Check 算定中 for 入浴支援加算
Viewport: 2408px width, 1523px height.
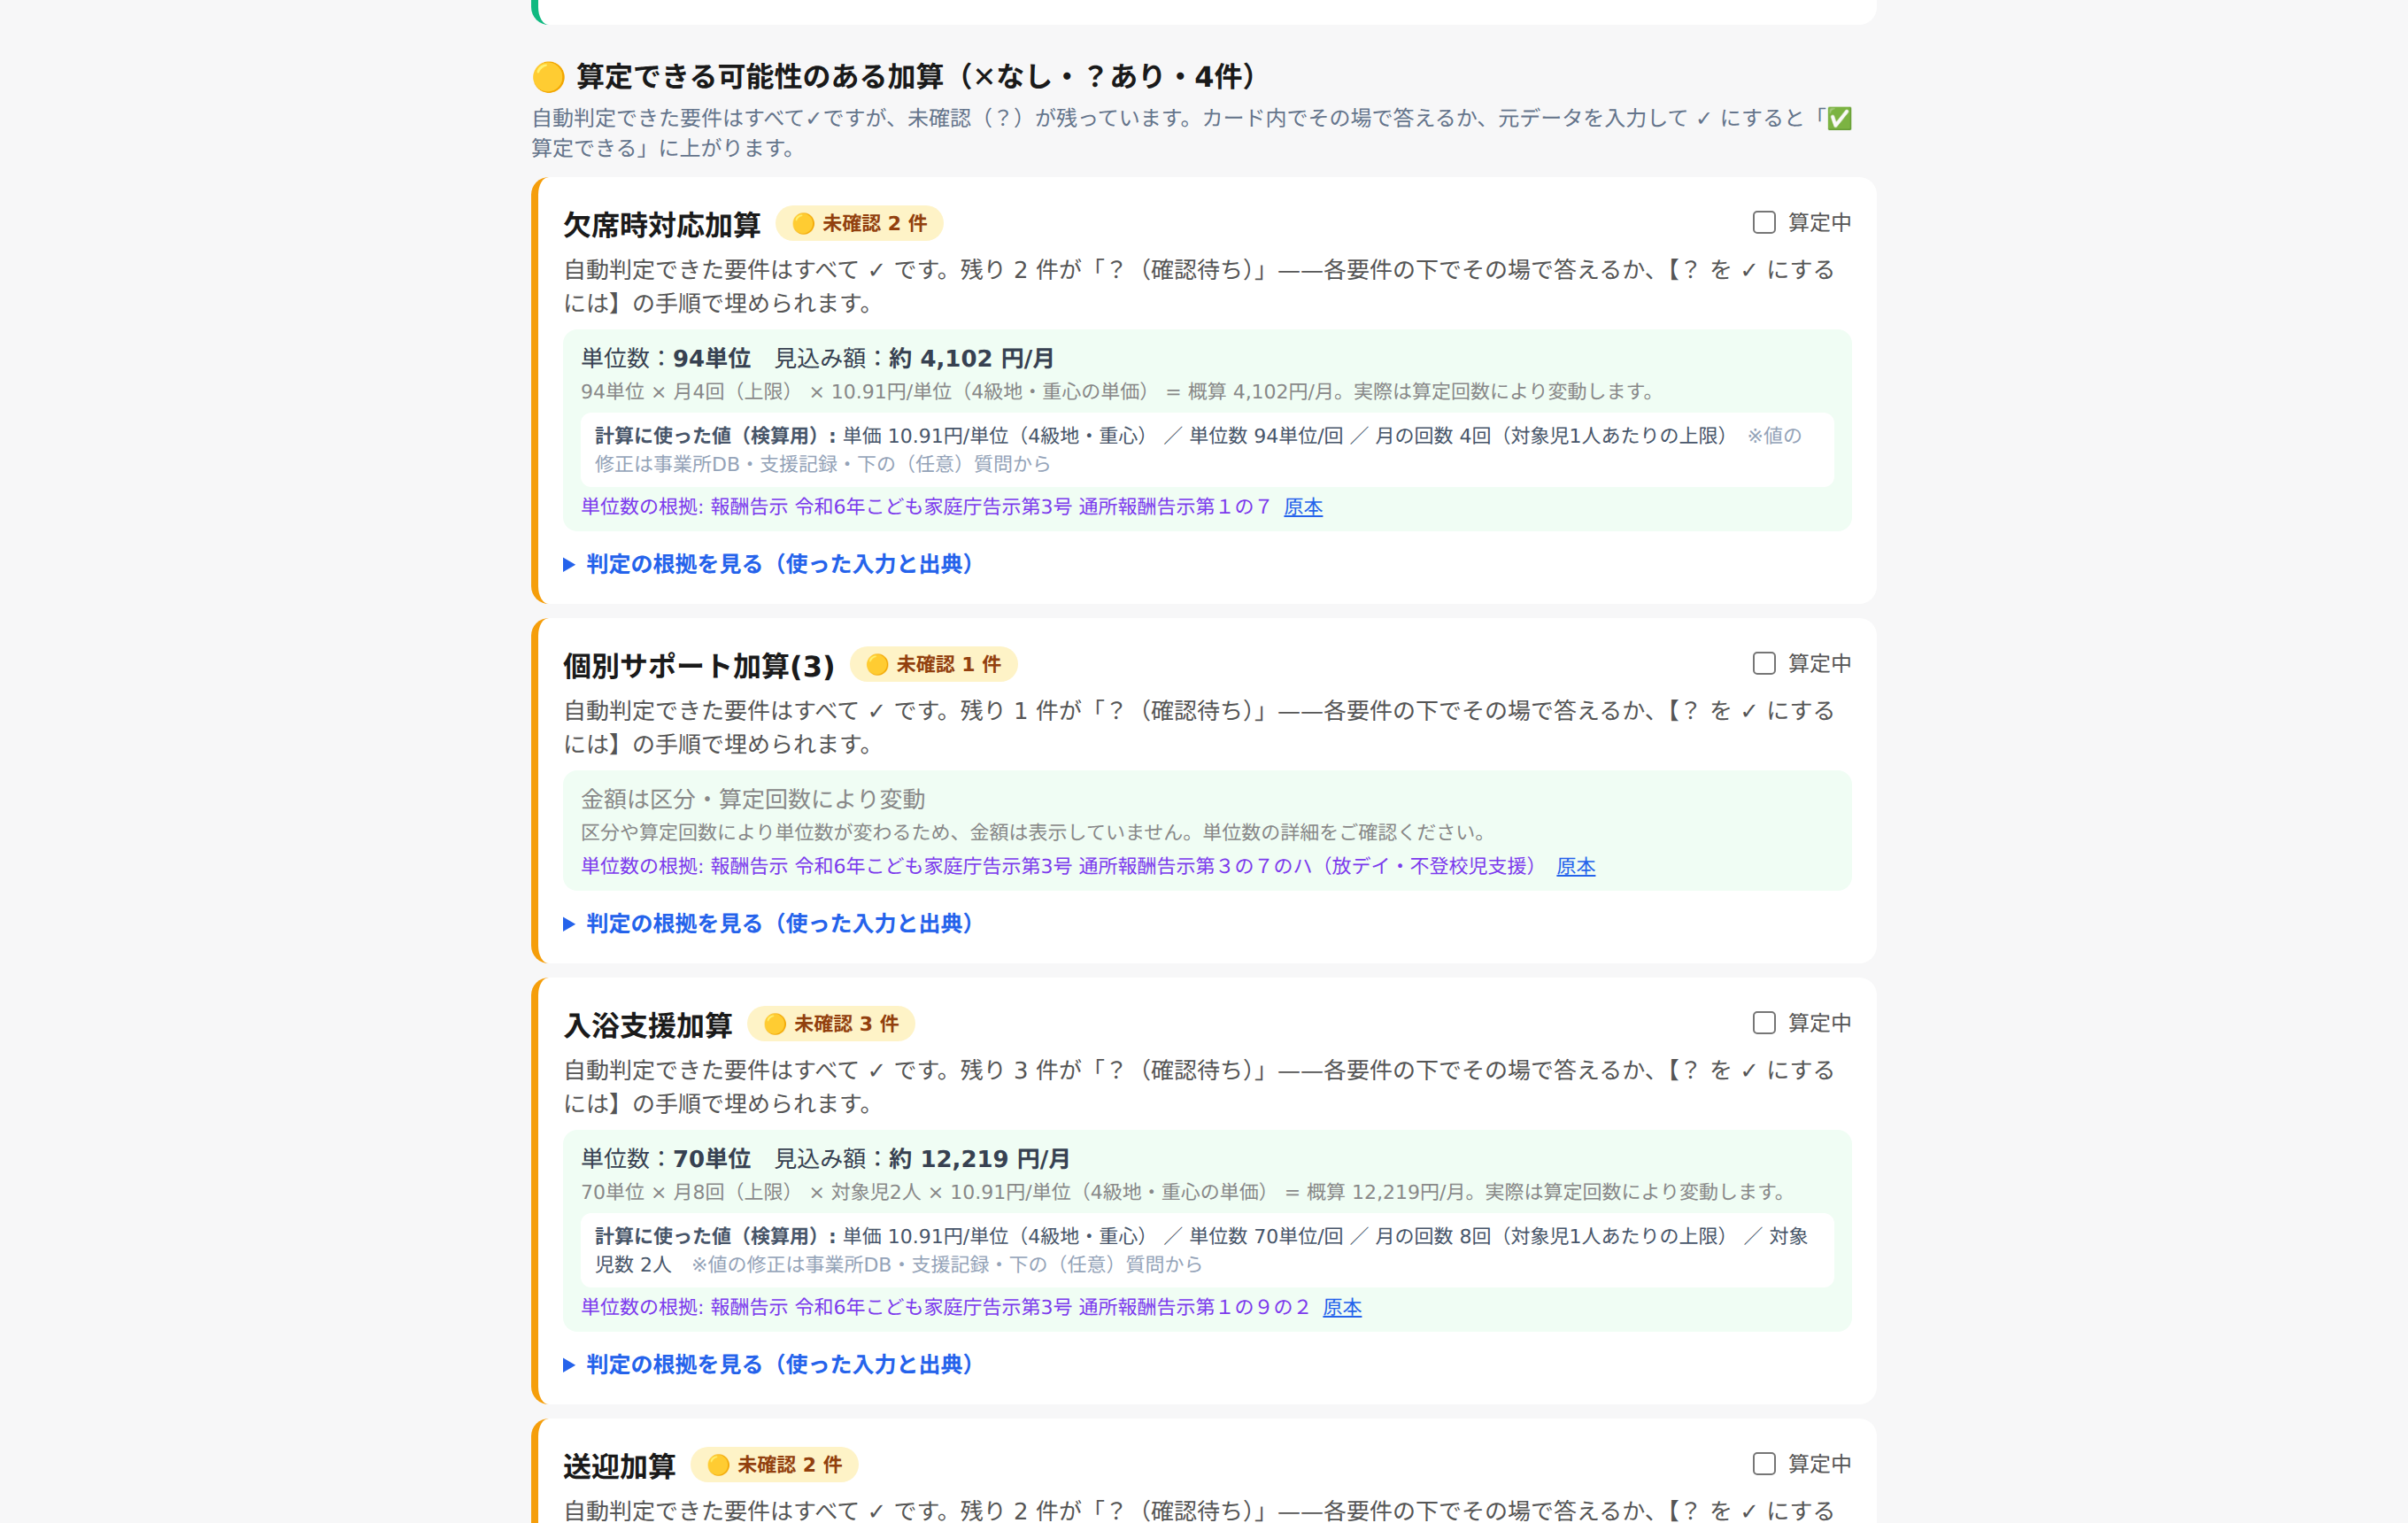tap(1764, 1022)
